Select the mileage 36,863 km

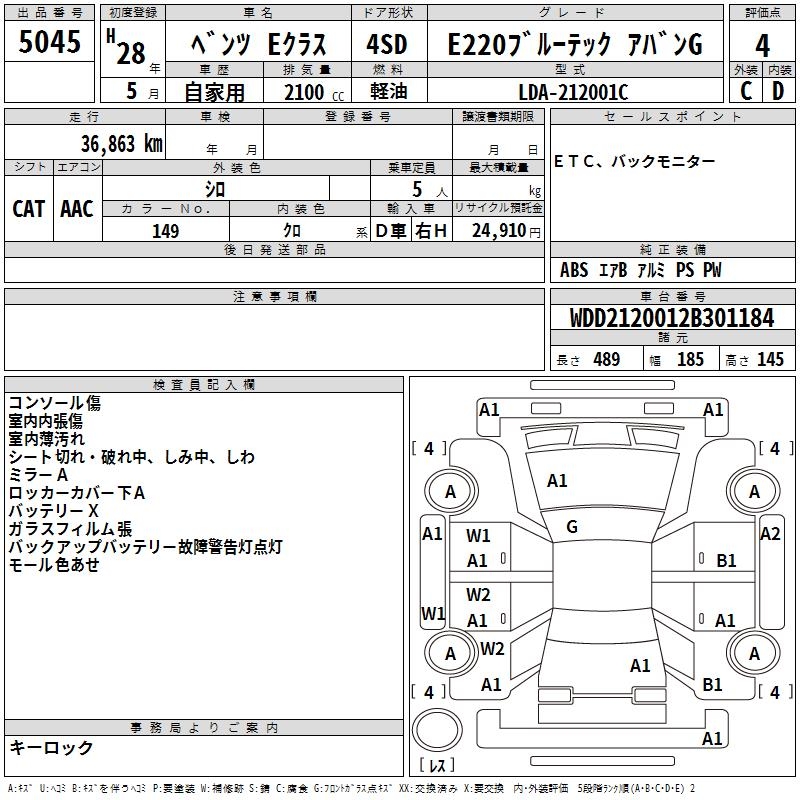point(121,143)
